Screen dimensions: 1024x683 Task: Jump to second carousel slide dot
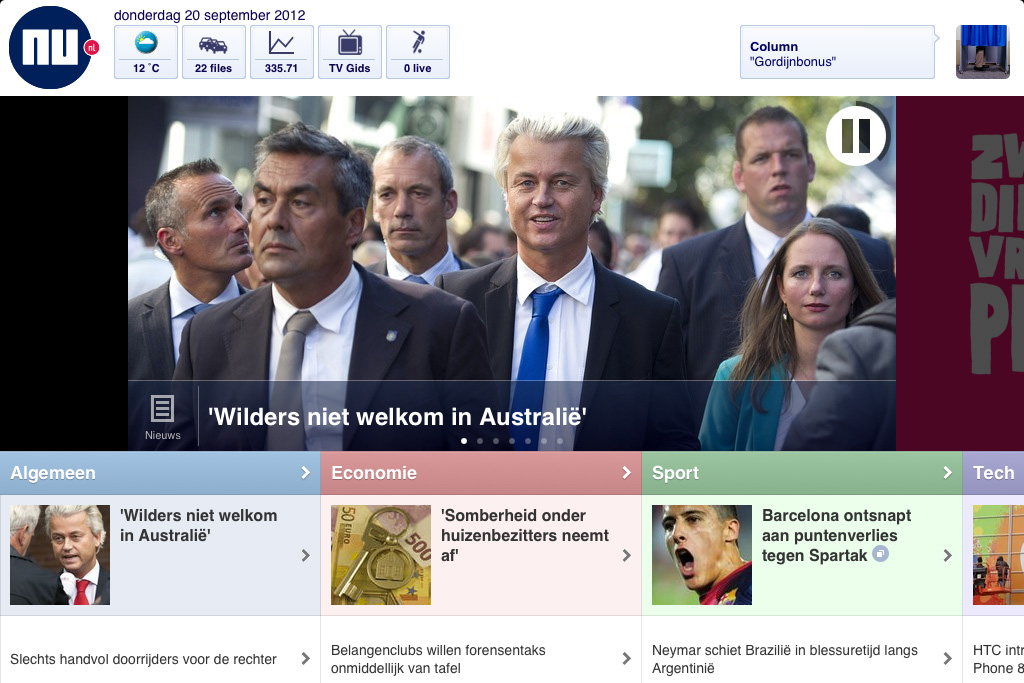[480, 441]
